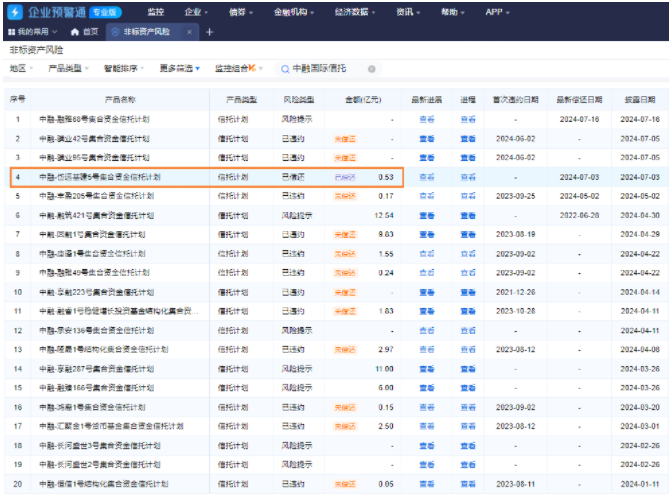
Task: View 最新进展 for 融雅49号 row
Action: [427, 273]
